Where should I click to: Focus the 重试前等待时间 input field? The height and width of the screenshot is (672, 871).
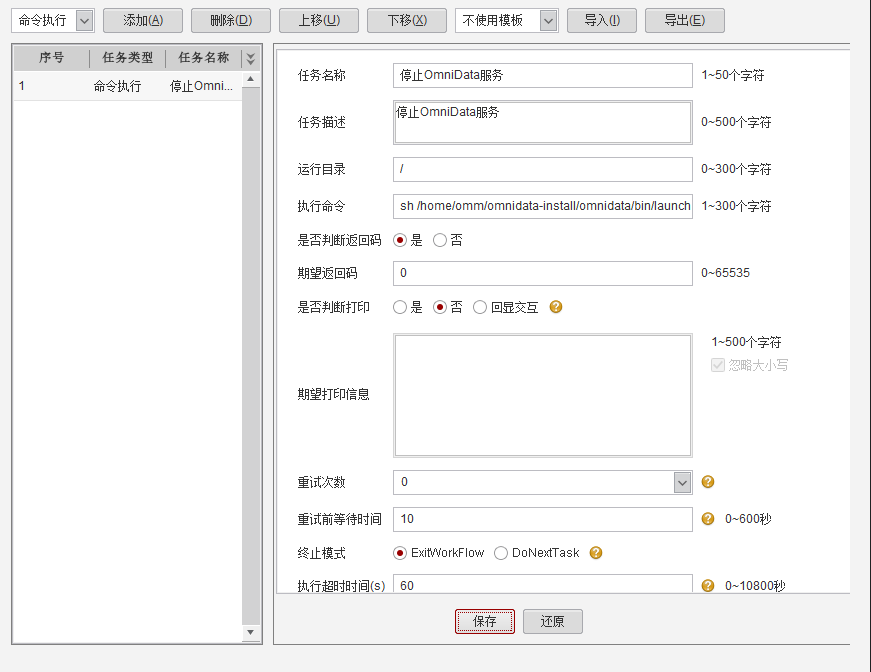click(543, 519)
